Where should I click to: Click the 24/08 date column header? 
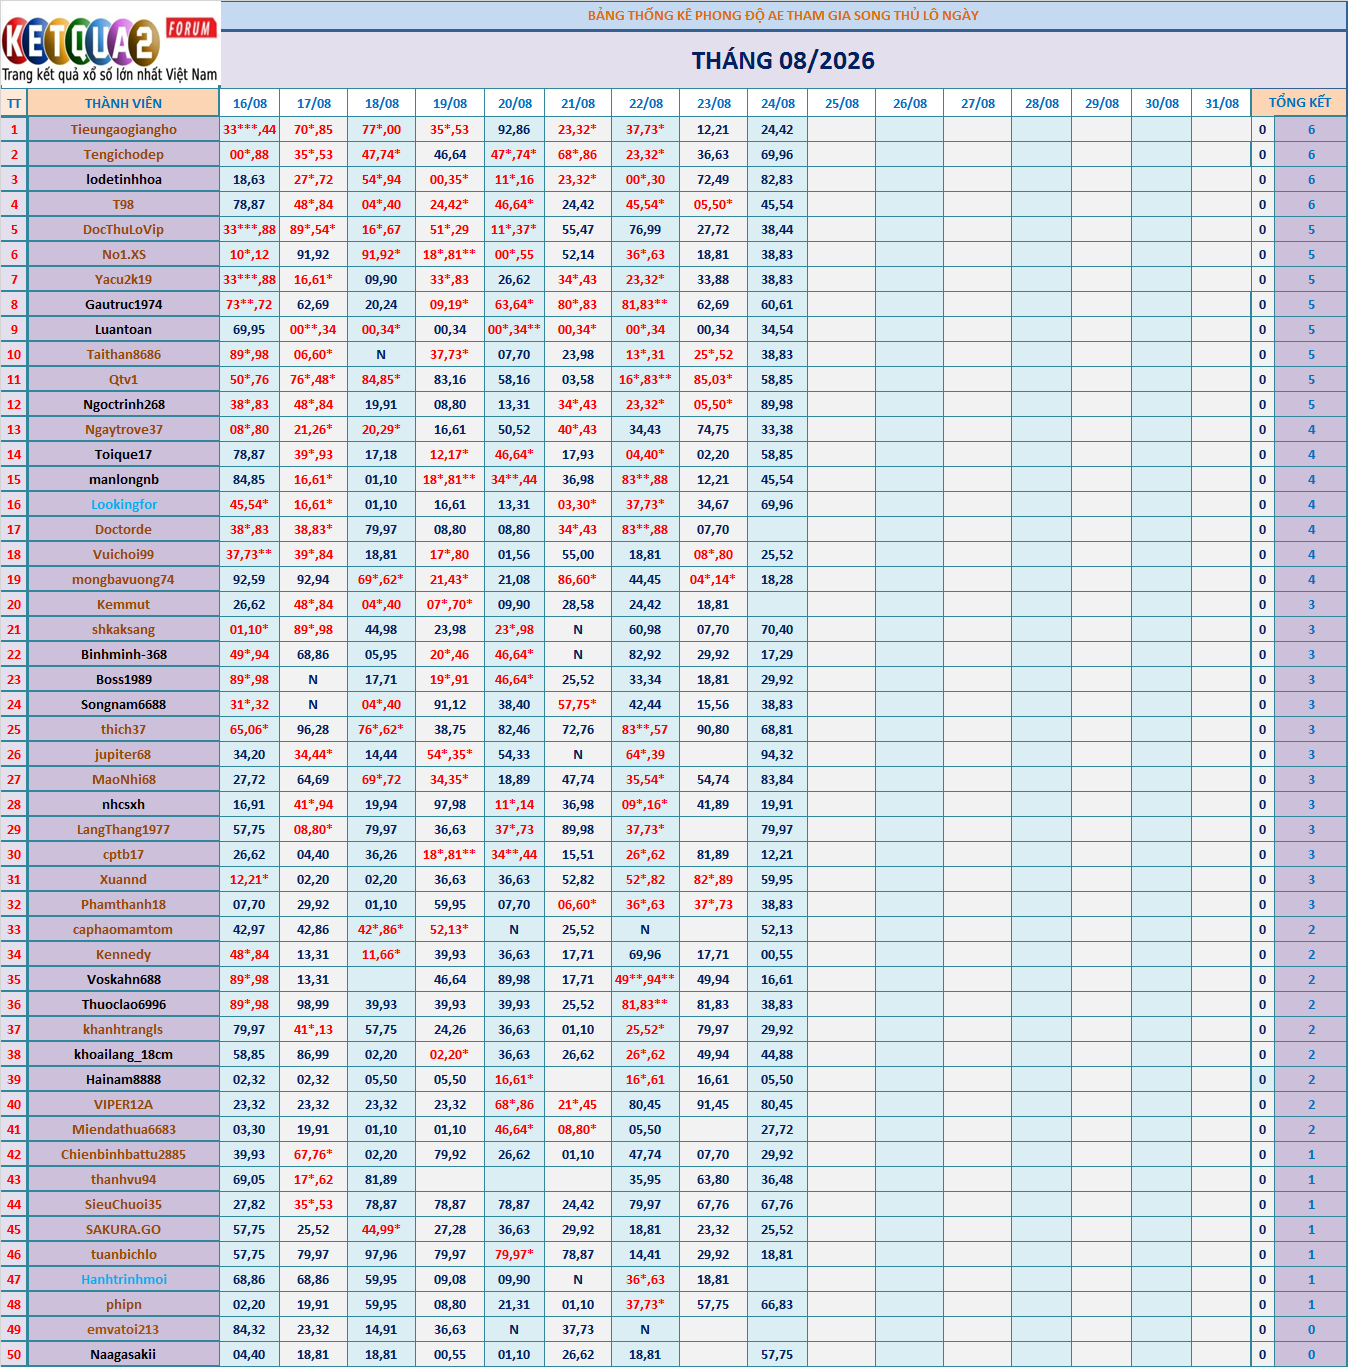[x=778, y=104]
